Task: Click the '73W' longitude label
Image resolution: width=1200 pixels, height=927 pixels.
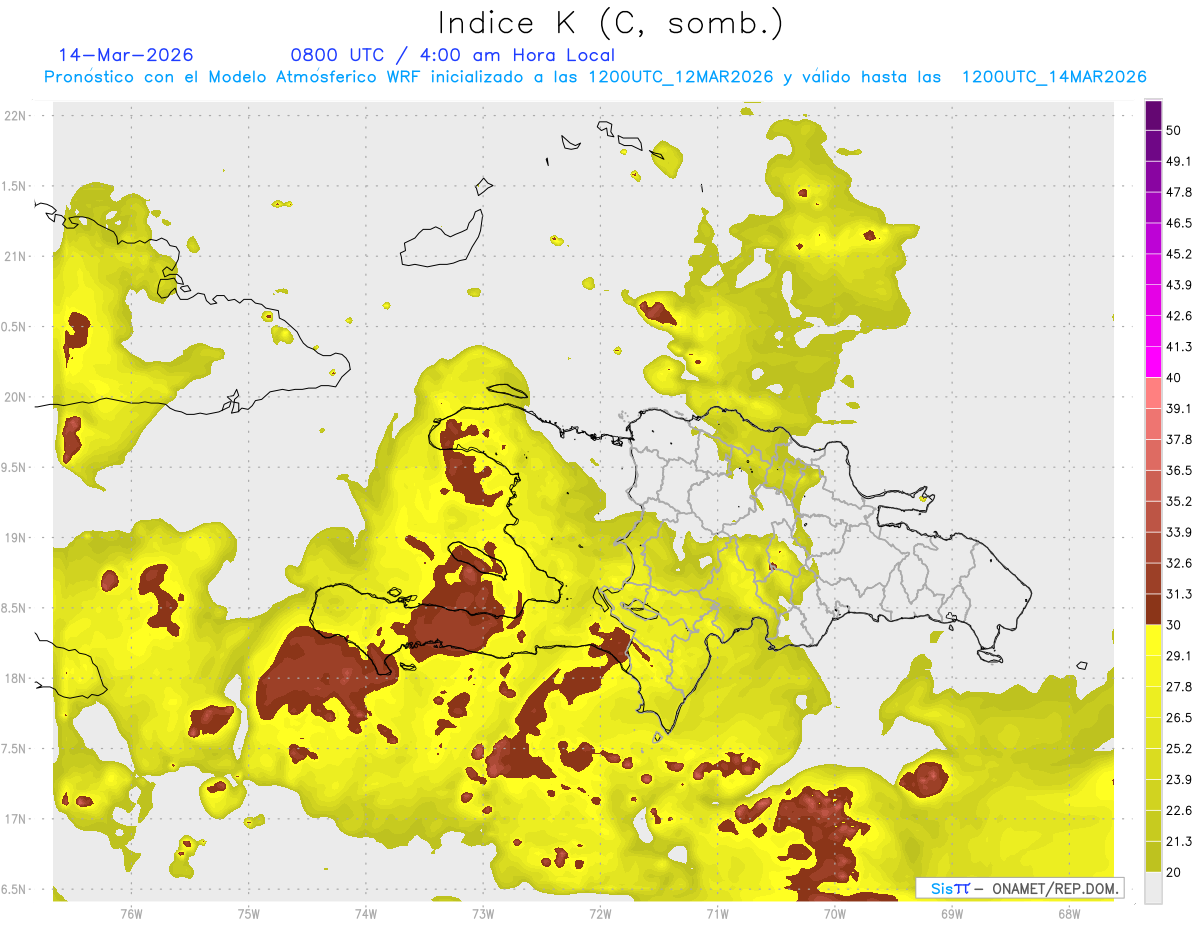Action: point(483,913)
